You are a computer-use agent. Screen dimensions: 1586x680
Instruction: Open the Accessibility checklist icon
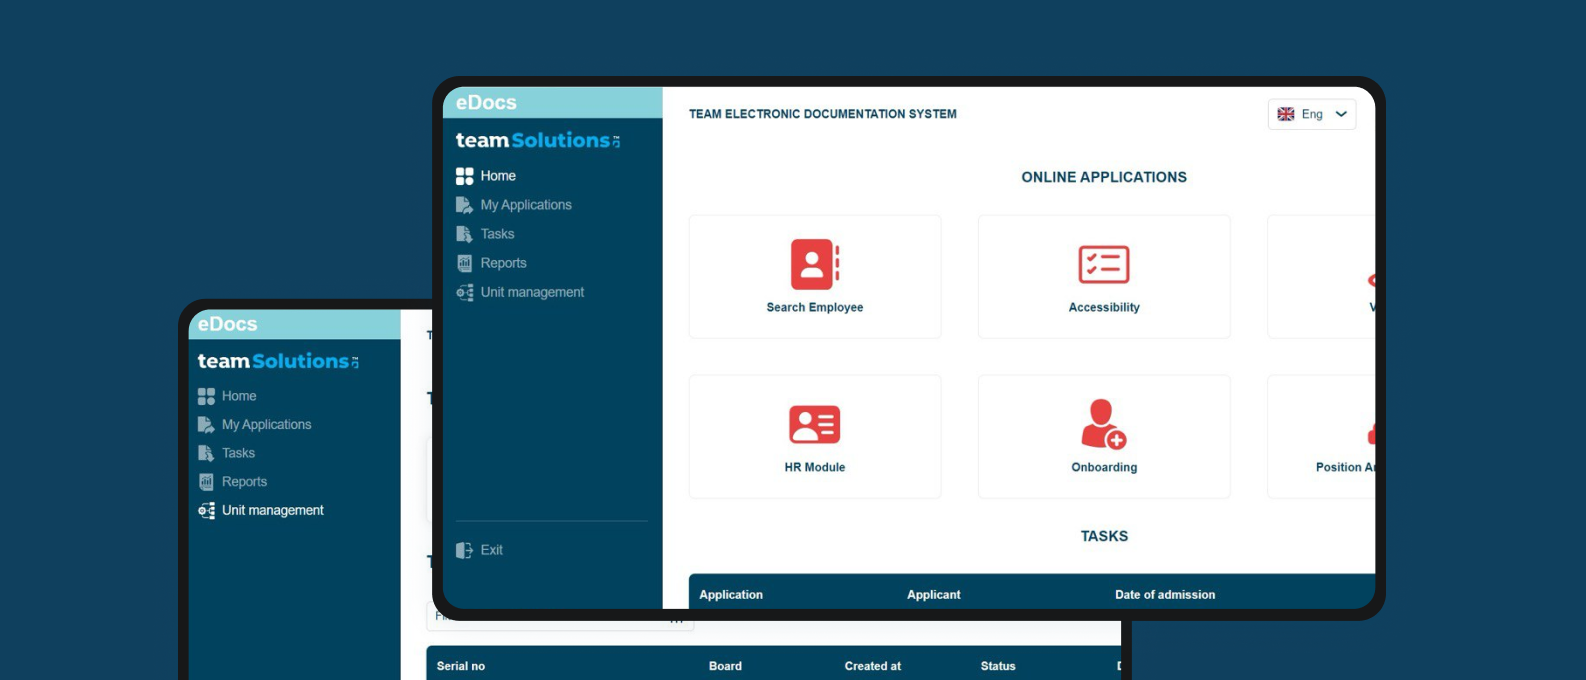[1104, 265]
